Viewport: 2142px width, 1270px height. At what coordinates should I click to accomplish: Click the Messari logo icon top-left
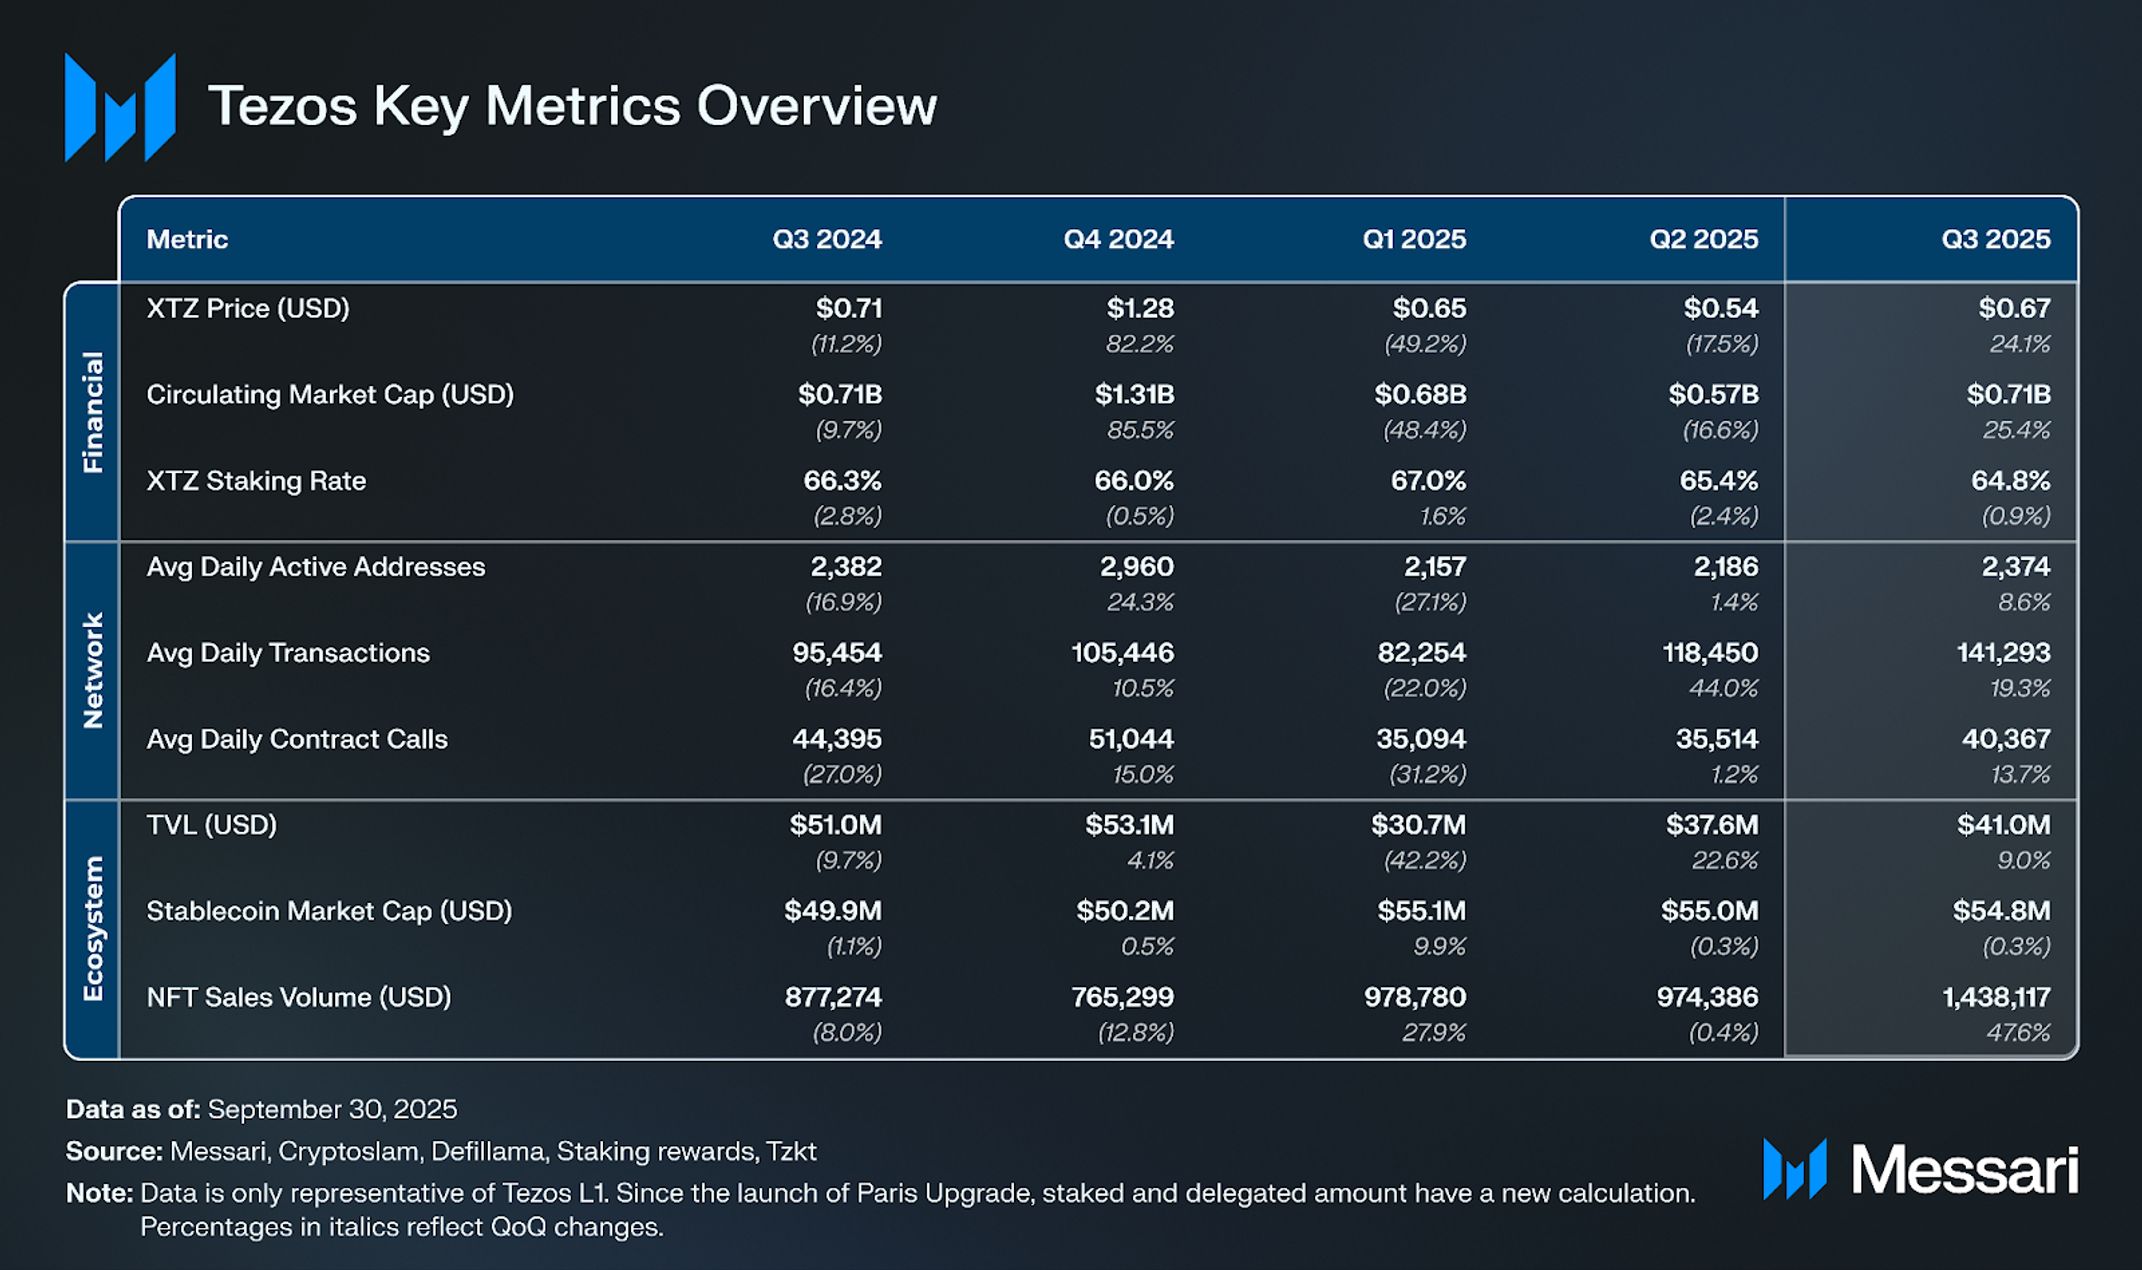point(120,107)
